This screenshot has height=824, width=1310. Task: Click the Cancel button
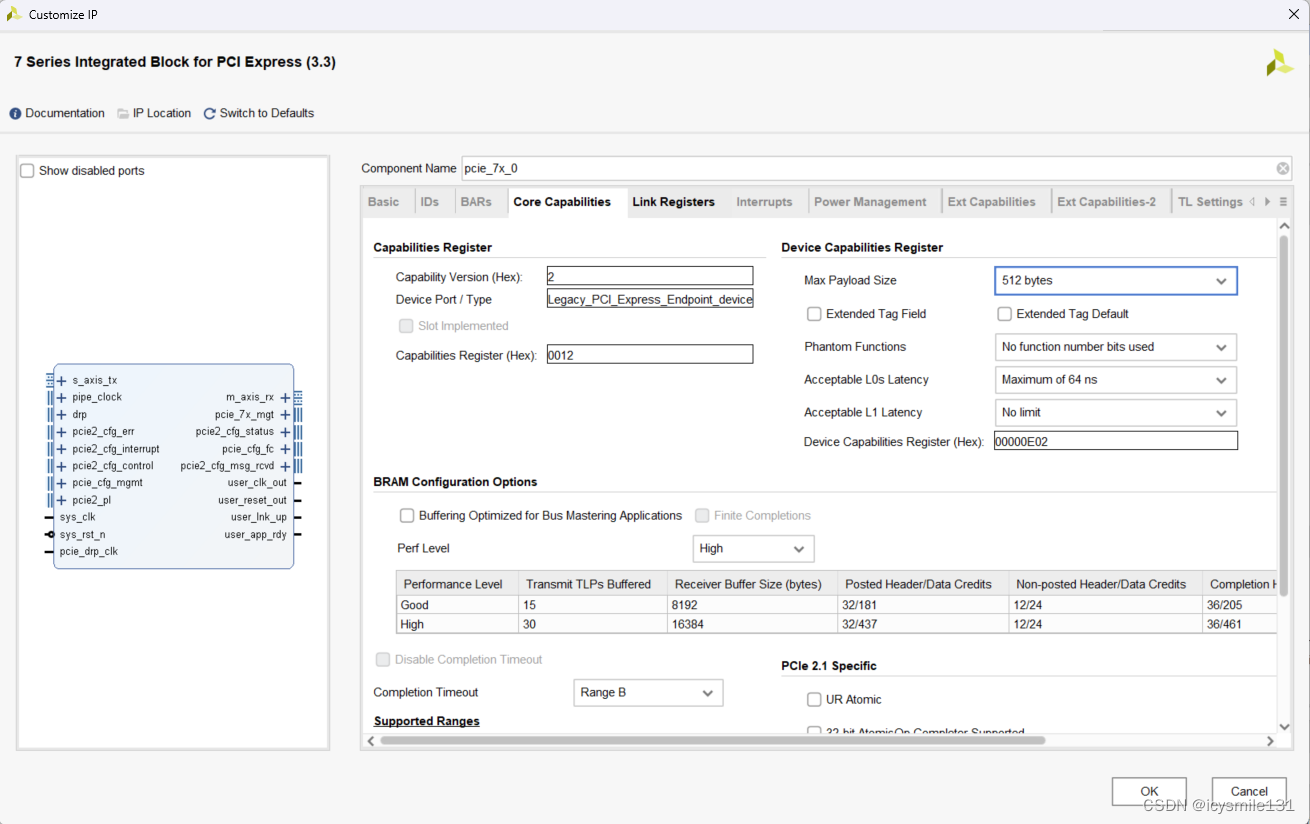tap(1249, 792)
